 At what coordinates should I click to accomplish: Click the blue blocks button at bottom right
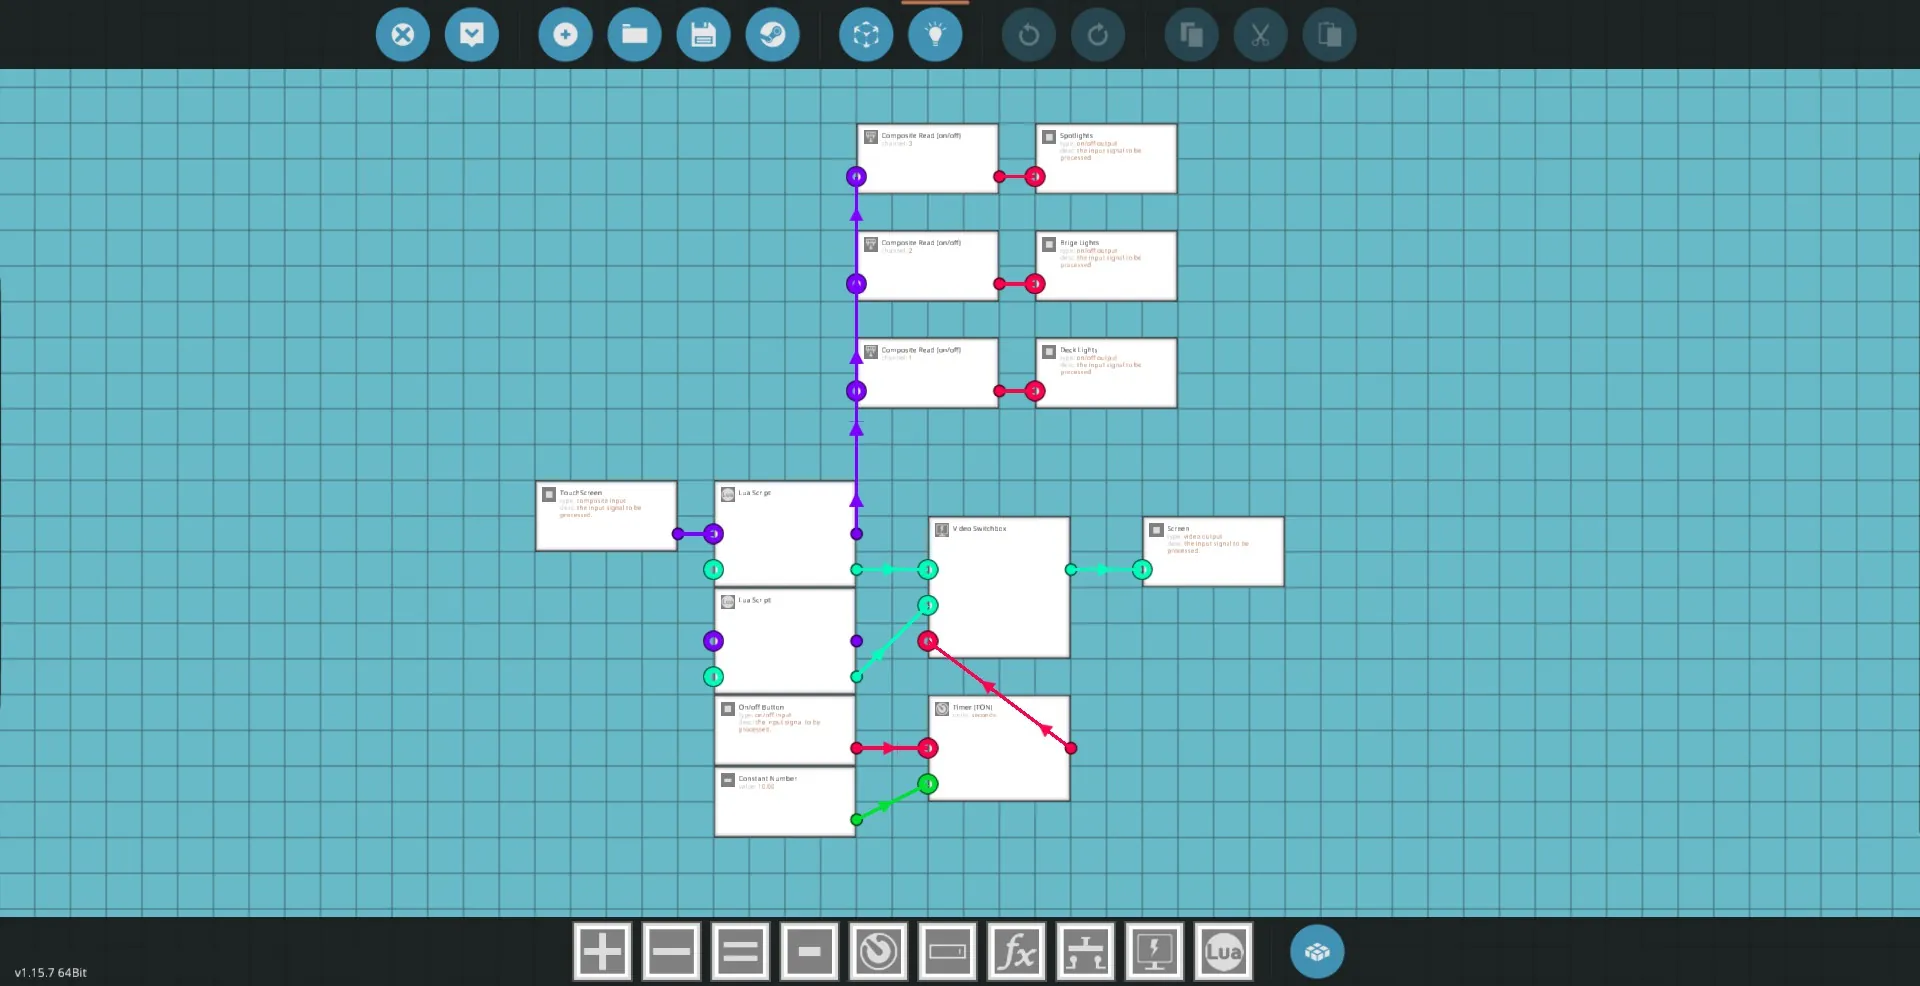coord(1316,951)
